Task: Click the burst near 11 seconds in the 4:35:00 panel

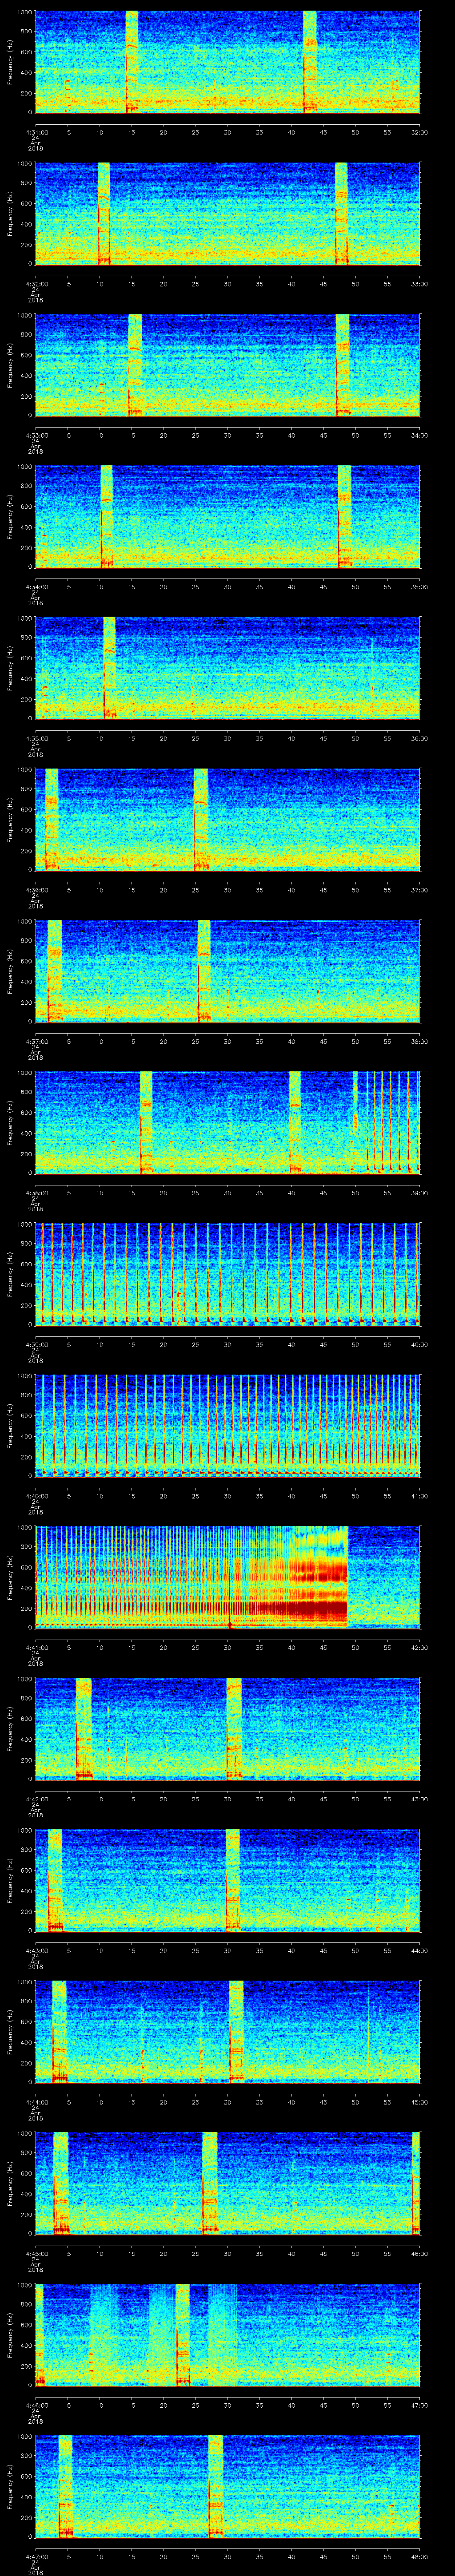Action: pos(109,667)
